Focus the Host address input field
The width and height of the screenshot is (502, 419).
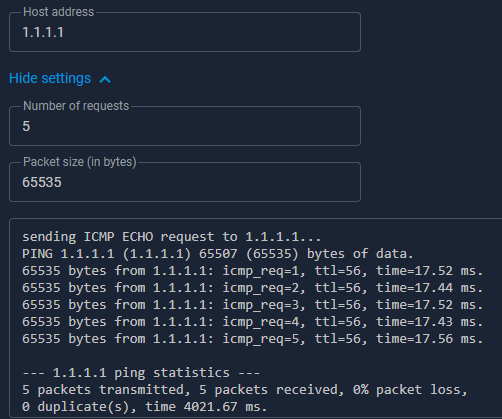pos(185,32)
